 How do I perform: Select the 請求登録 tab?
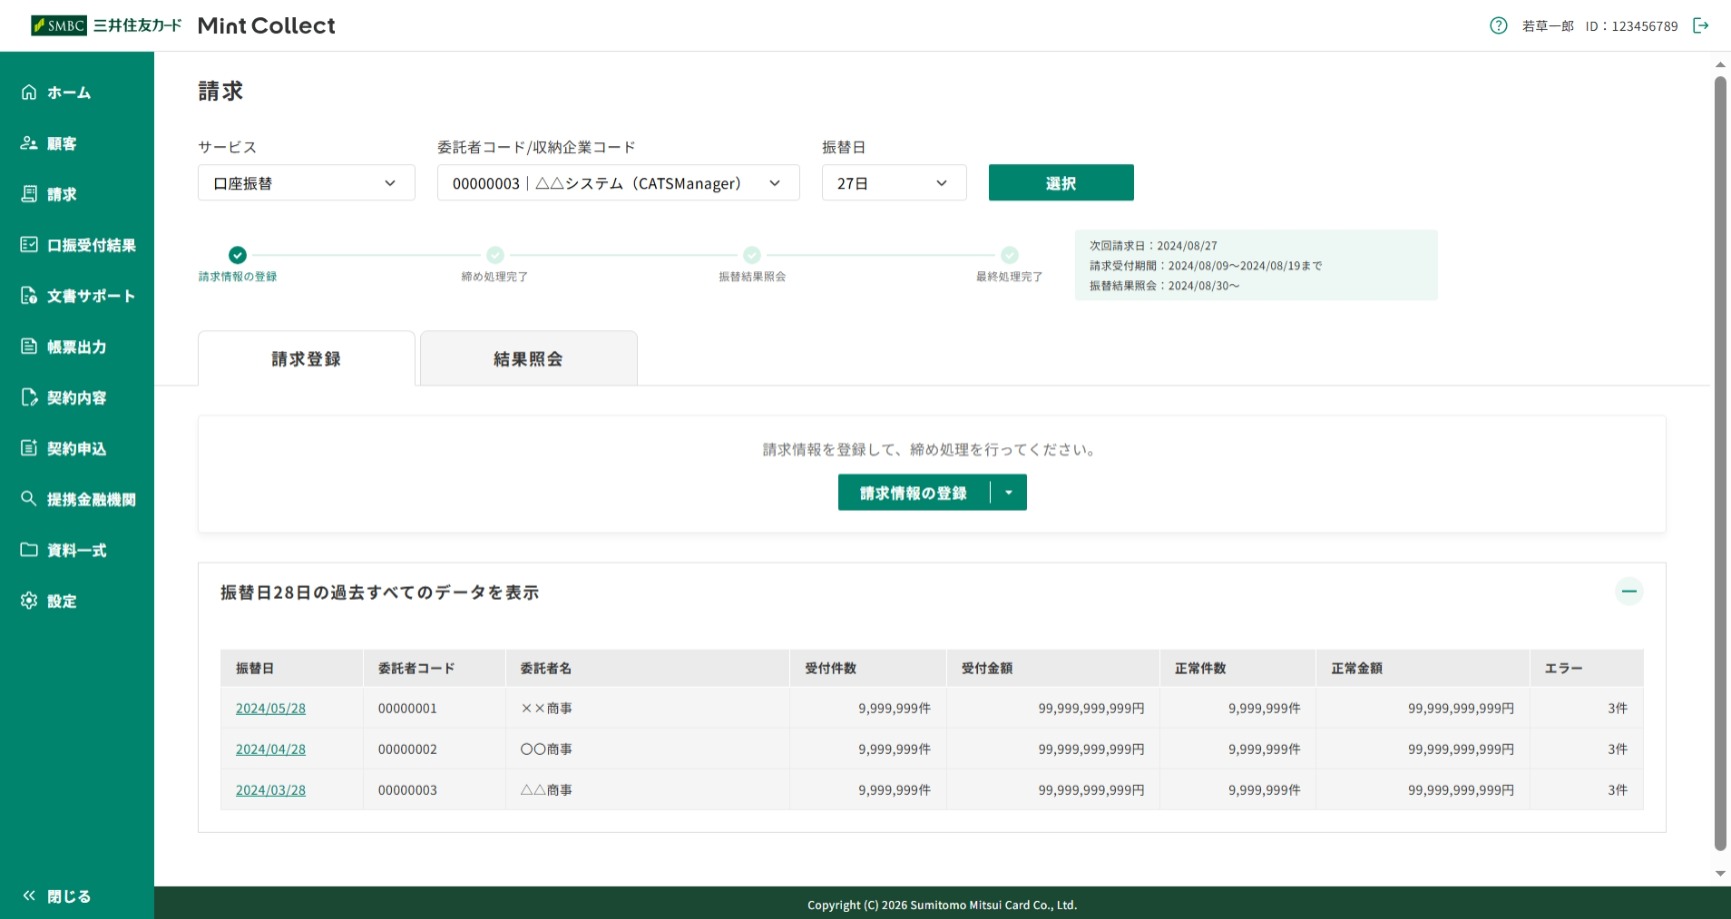coord(306,359)
